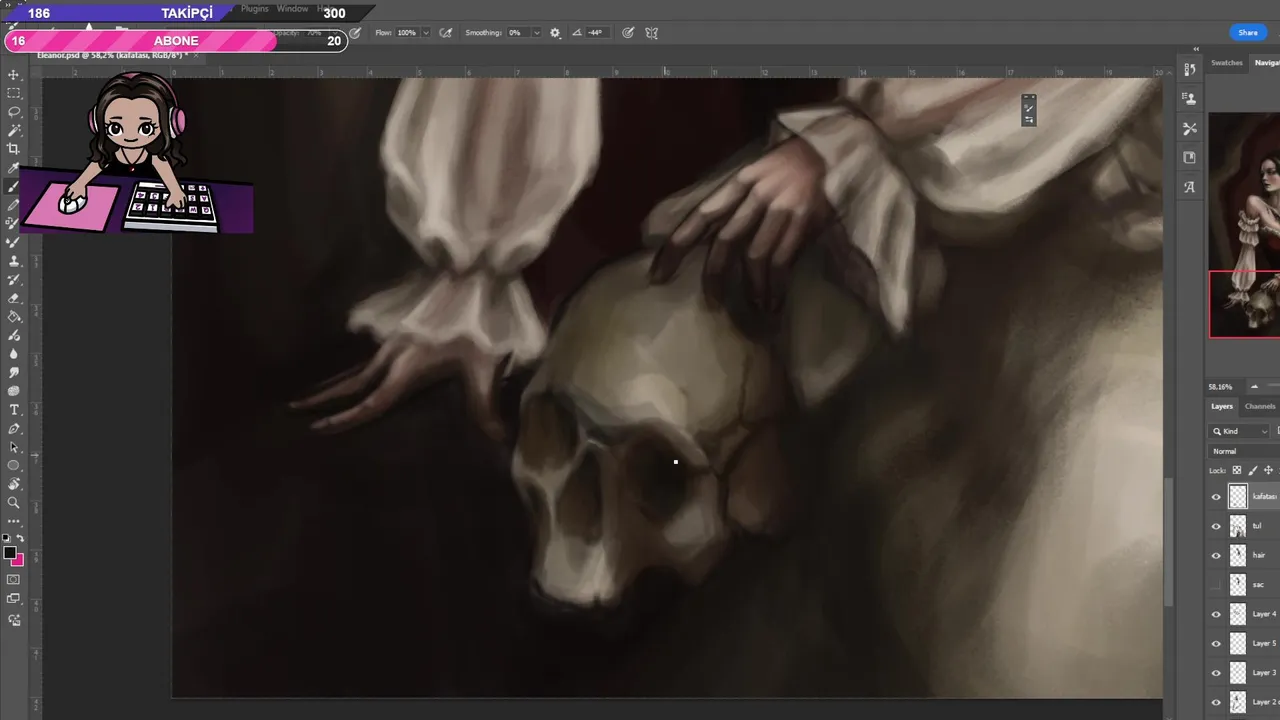
Task: Click the brush angle value field
Action: pyautogui.click(x=595, y=33)
